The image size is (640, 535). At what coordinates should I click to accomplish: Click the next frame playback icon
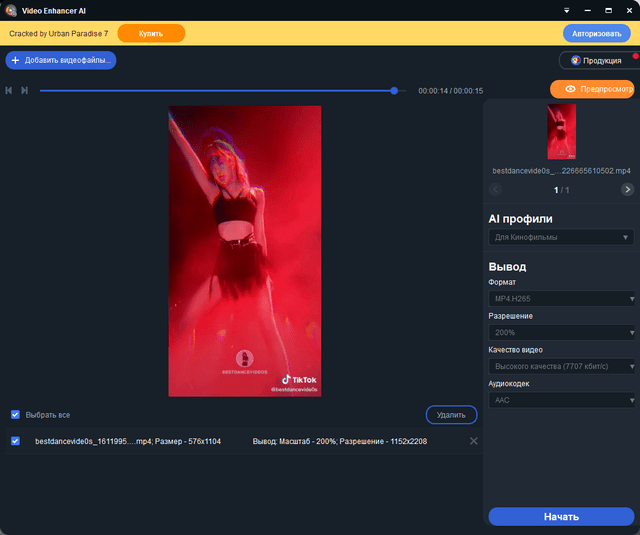(24, 91)
